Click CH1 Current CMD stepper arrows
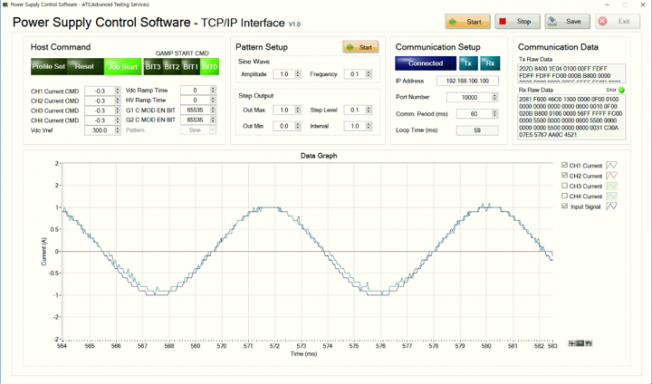The width and height of the screenshot is (652, 384). pyautogui.click(x=118, y=91)
